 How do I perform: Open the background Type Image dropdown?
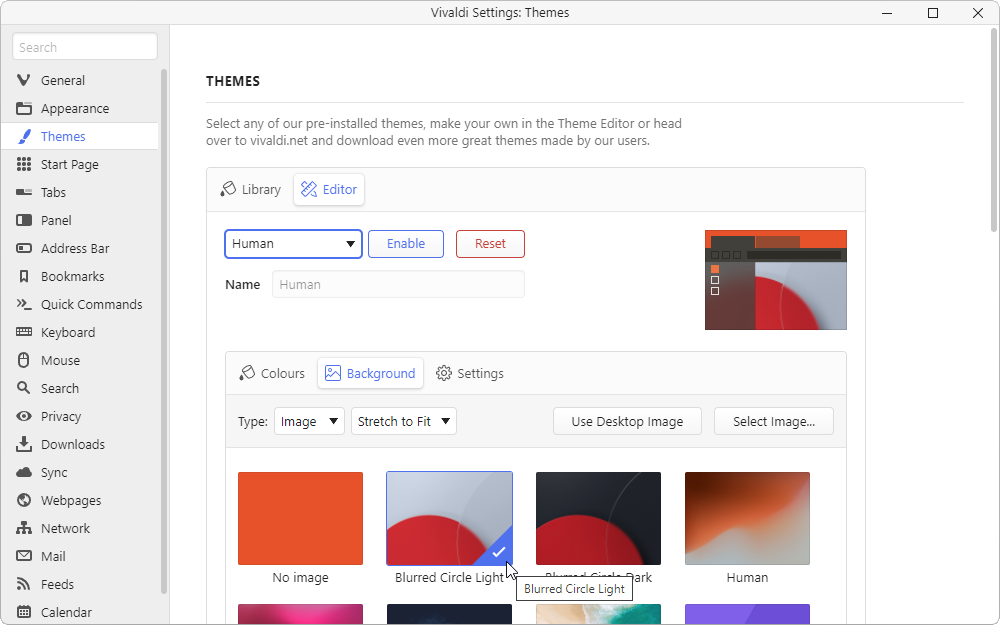click(309, 421)
